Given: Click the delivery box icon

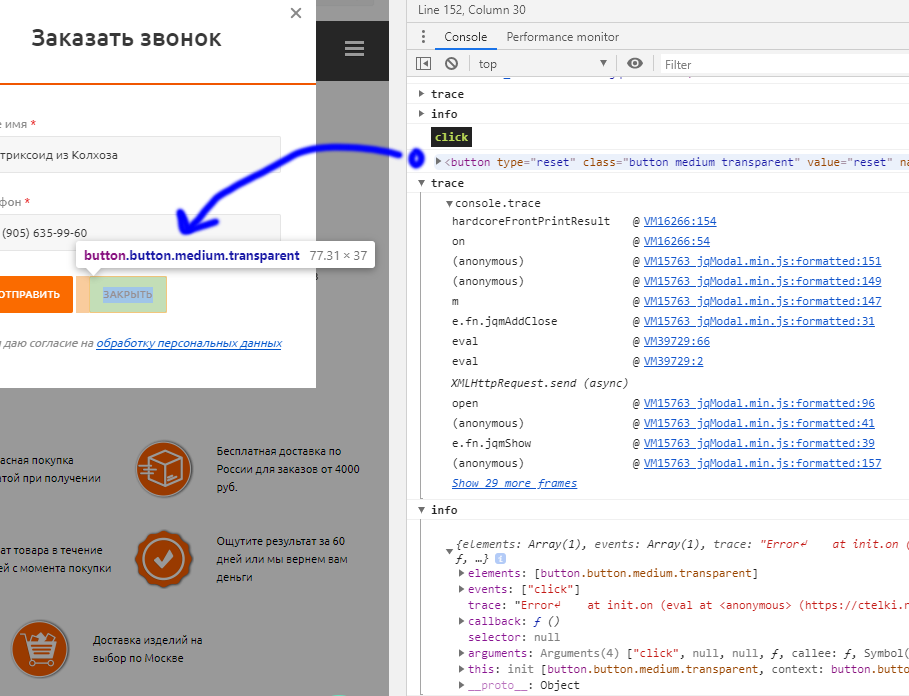Looking at the screenshot, I should pyautogui.click(x=164, y=469).
